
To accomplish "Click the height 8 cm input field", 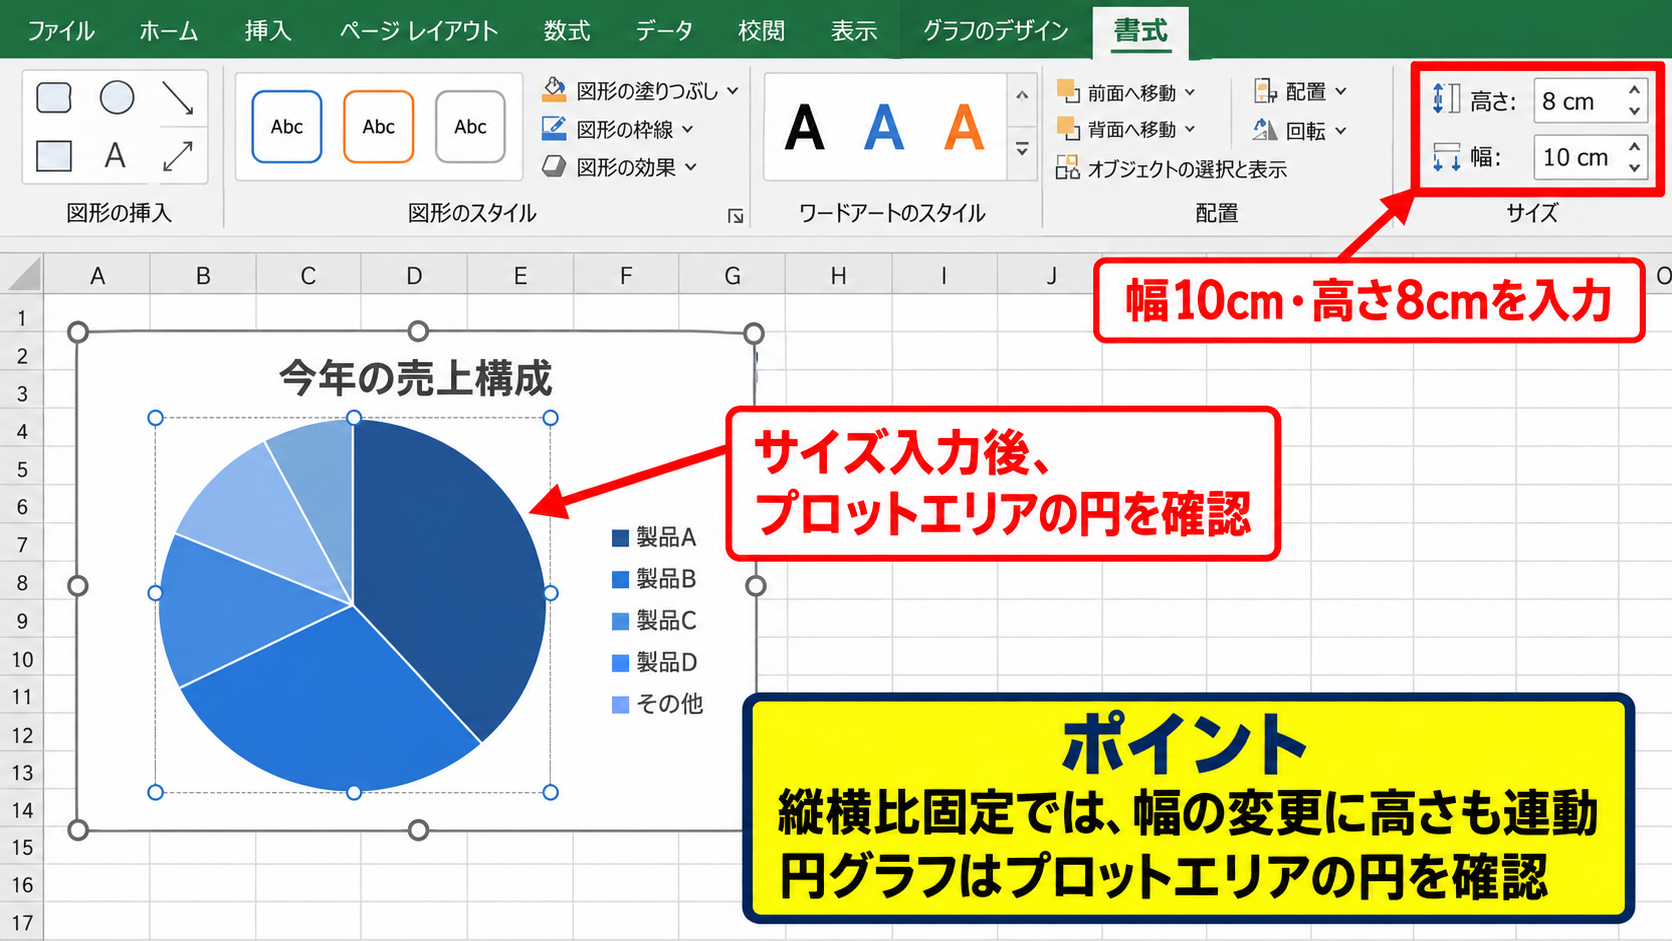I will [1578, 101].
